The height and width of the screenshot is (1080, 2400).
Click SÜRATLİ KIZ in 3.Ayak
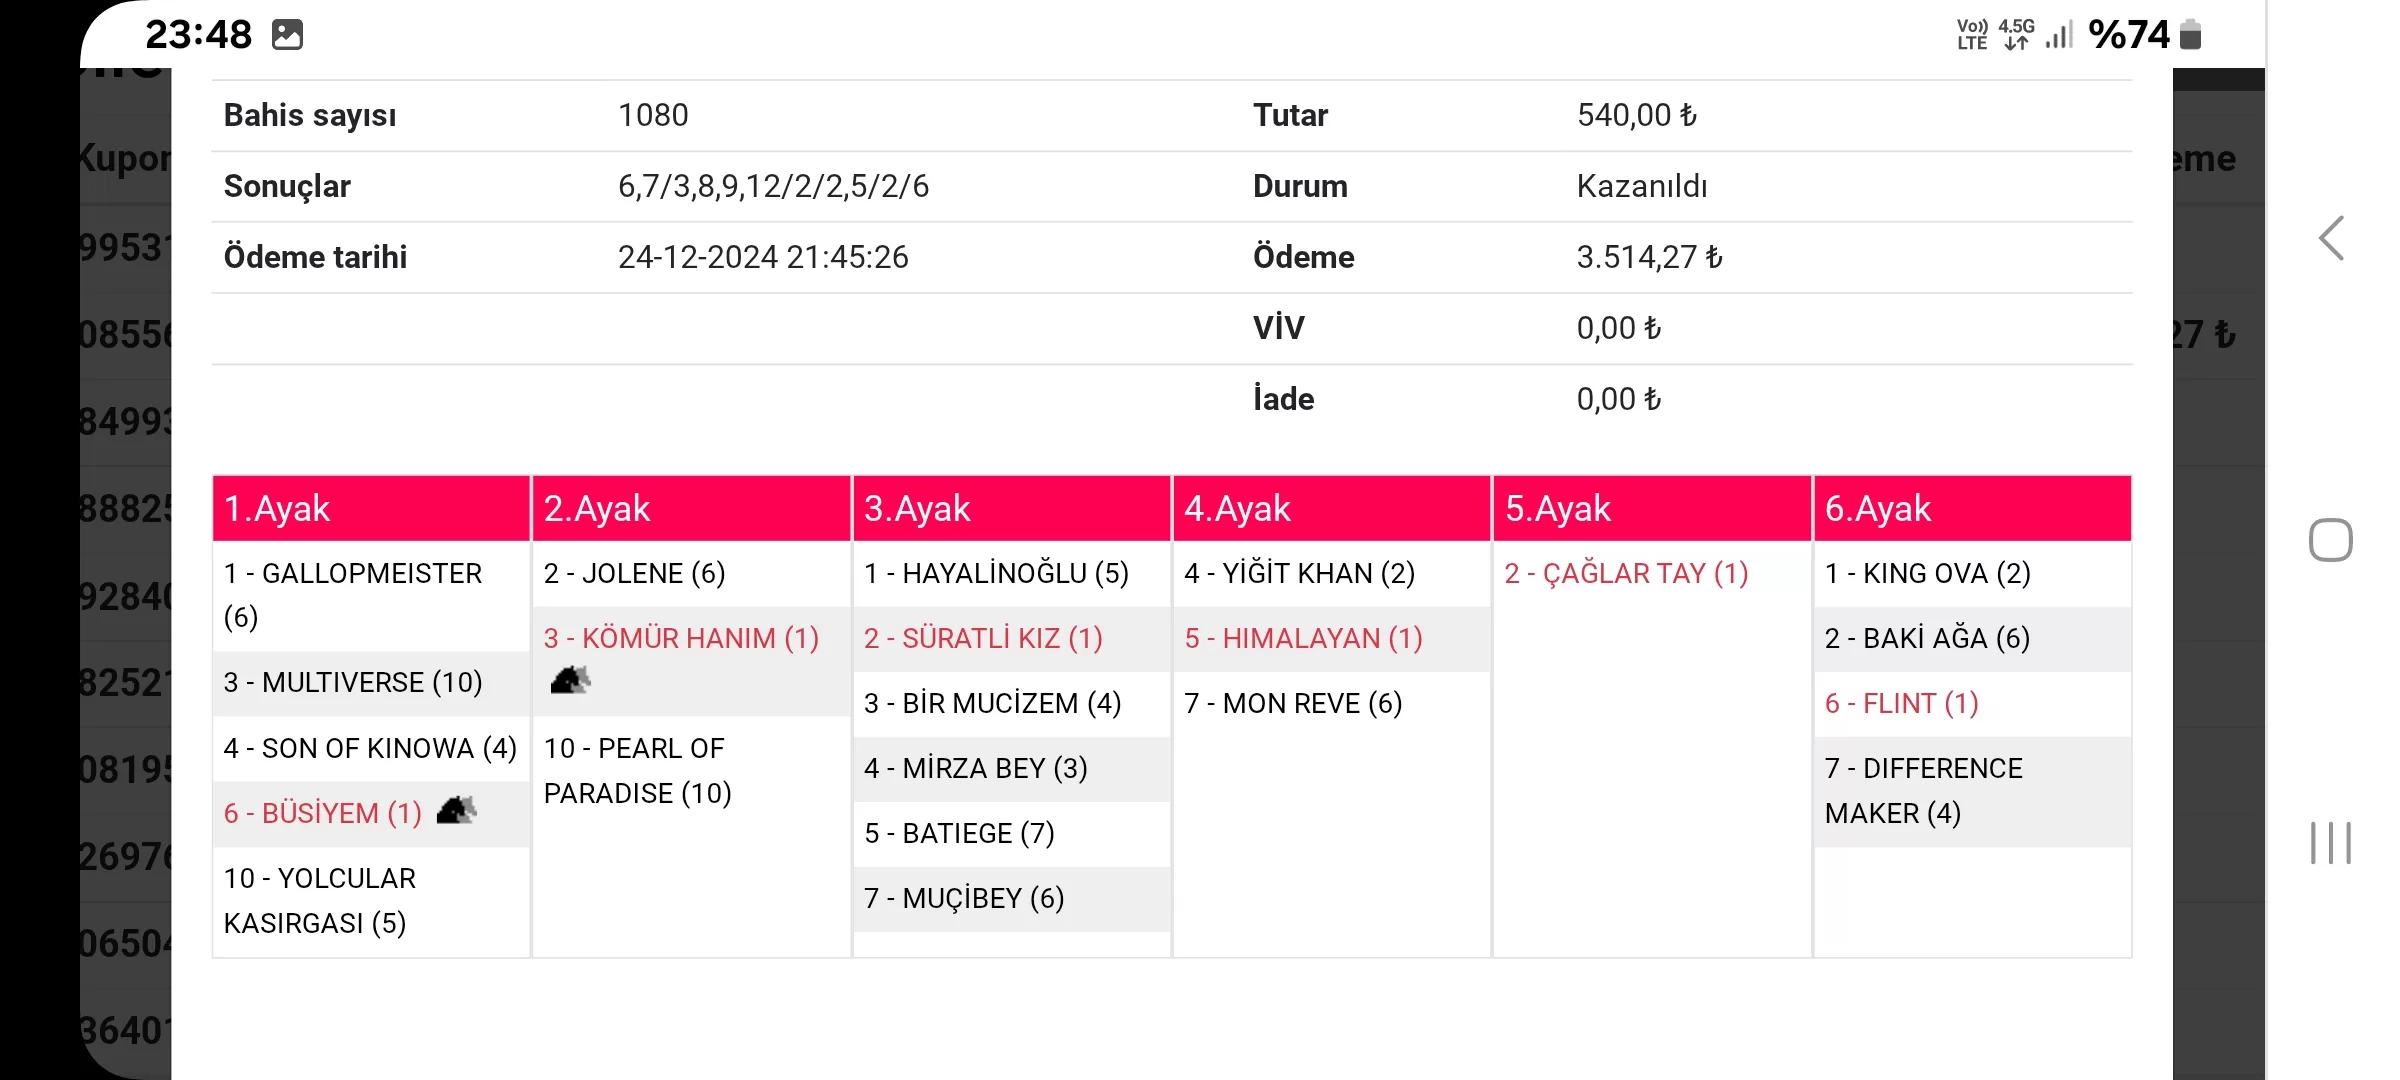[983, 639]
